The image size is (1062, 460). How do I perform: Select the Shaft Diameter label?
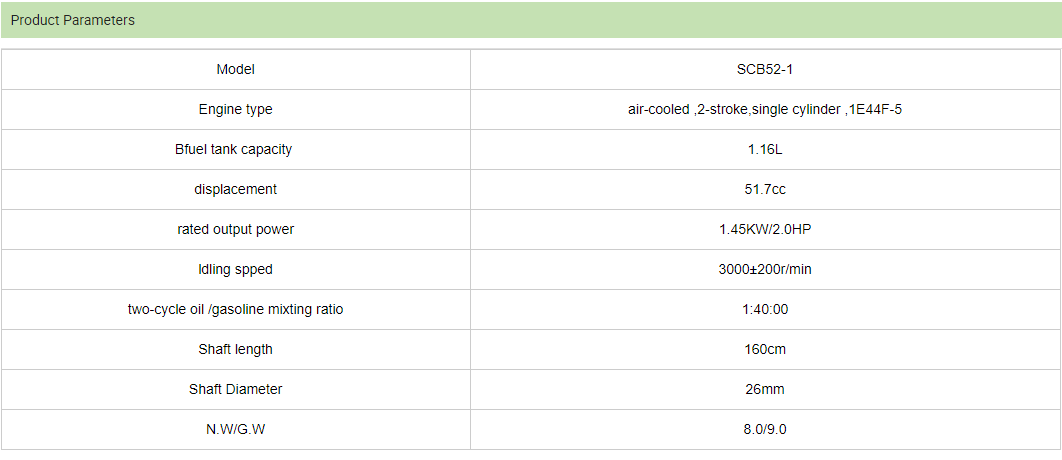pos(236,390)
